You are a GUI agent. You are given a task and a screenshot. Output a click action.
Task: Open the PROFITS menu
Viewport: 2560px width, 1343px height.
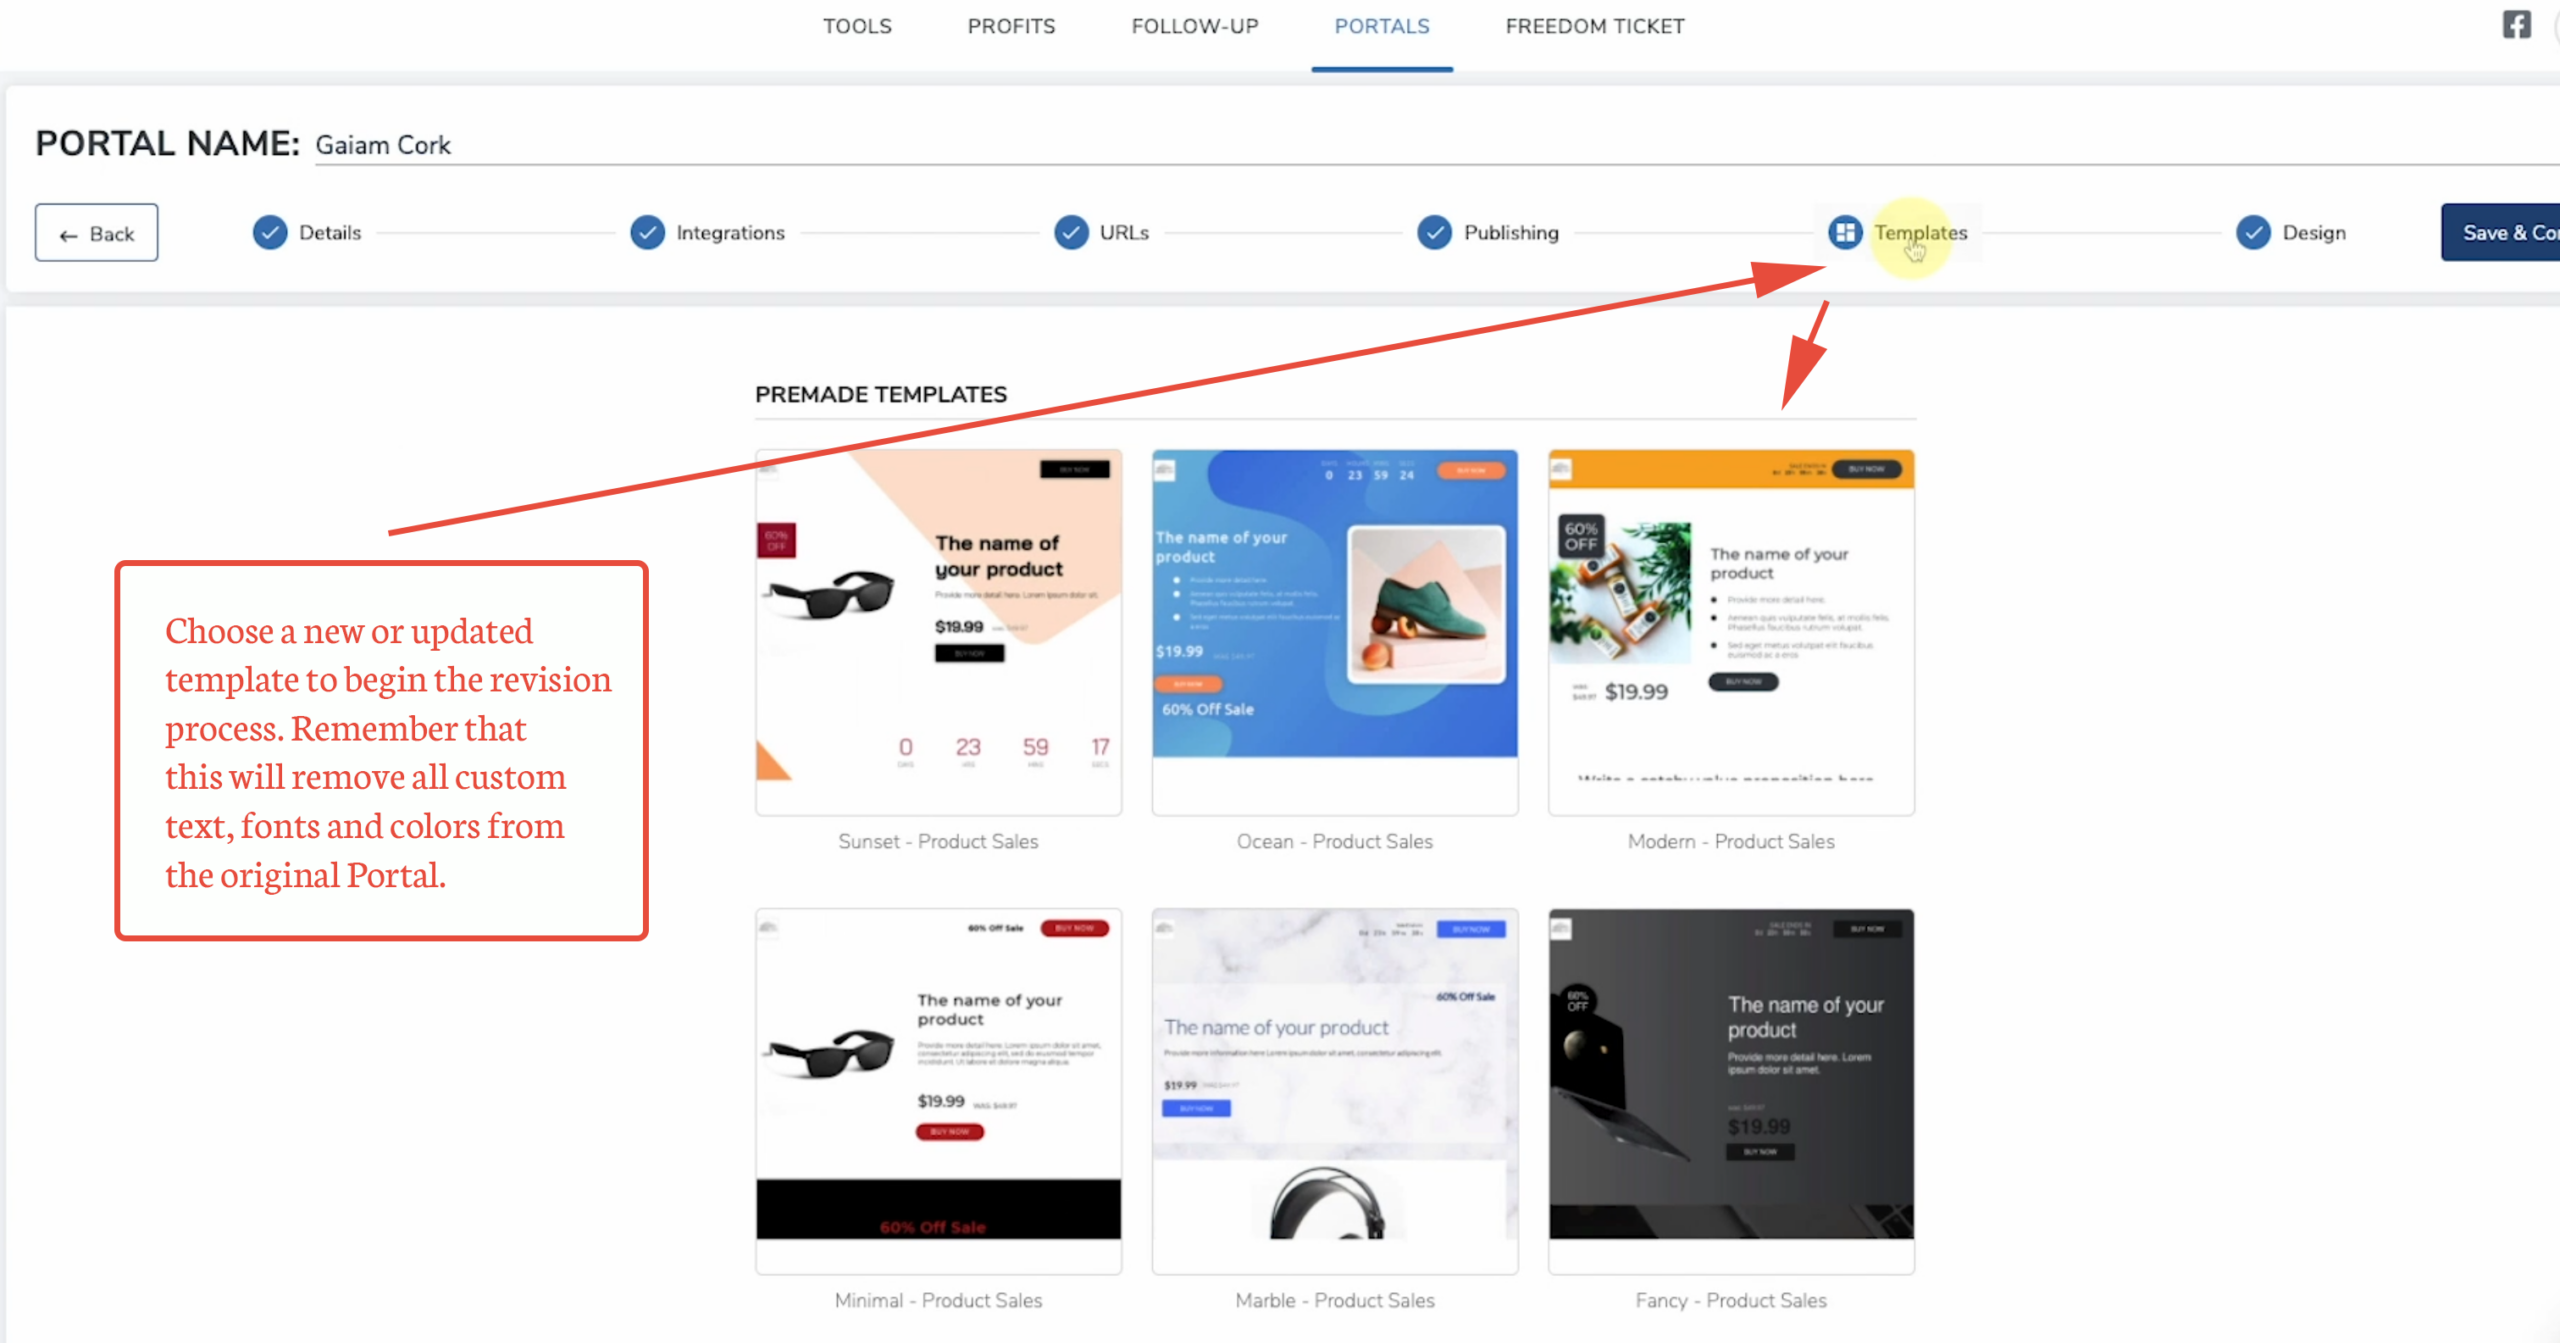tap(1011, 27)
